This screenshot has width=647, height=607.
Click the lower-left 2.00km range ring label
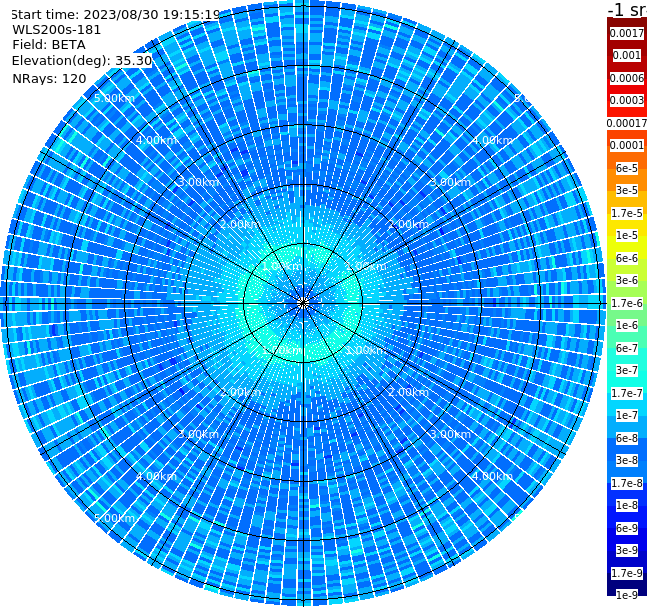[241, 392]
